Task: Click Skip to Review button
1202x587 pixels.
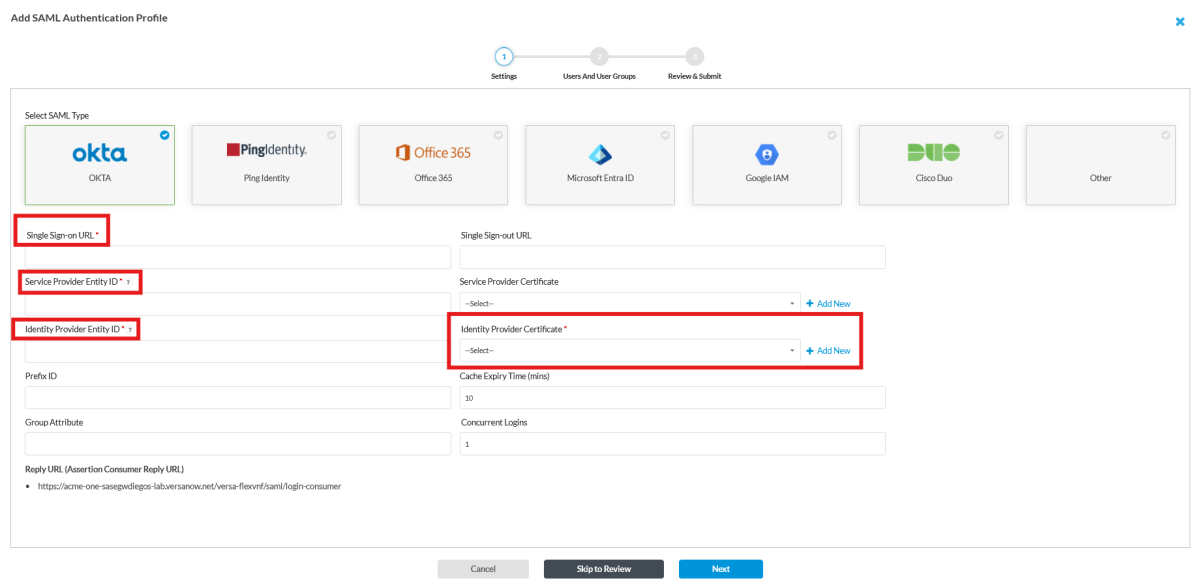Action: 604,569
